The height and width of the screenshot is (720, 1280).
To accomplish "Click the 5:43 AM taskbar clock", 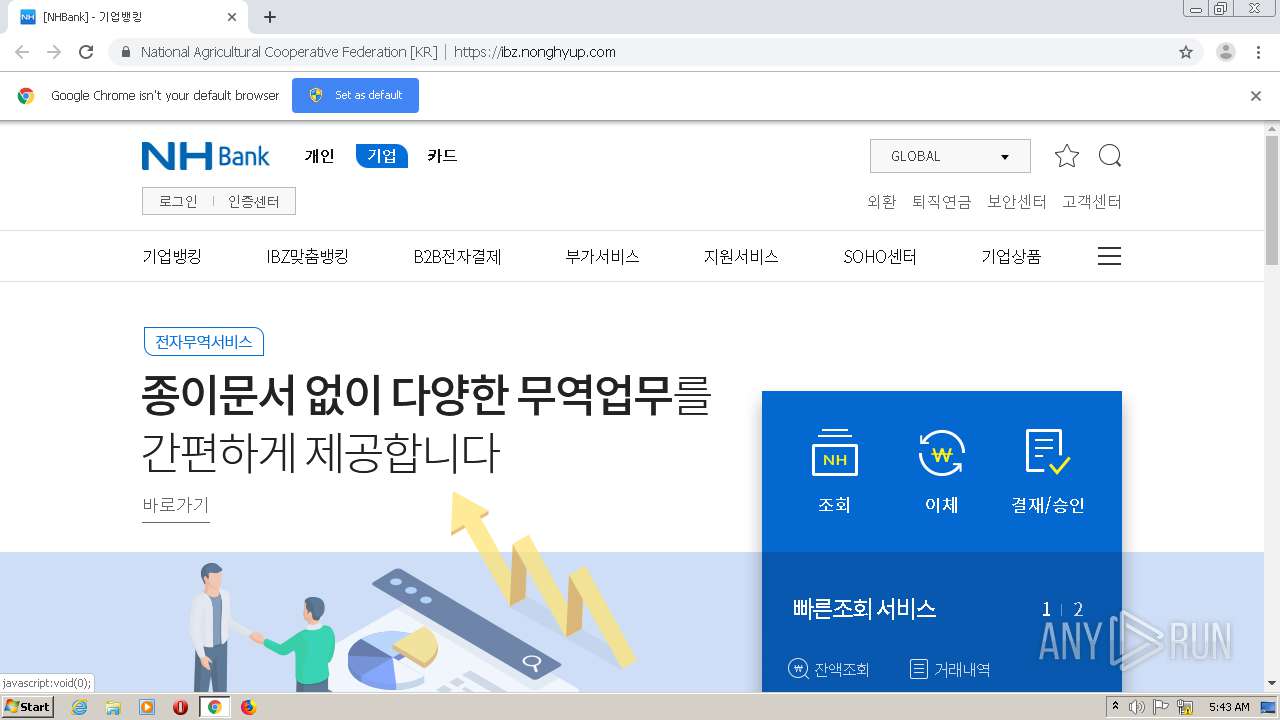I will tap(1229, 707).
